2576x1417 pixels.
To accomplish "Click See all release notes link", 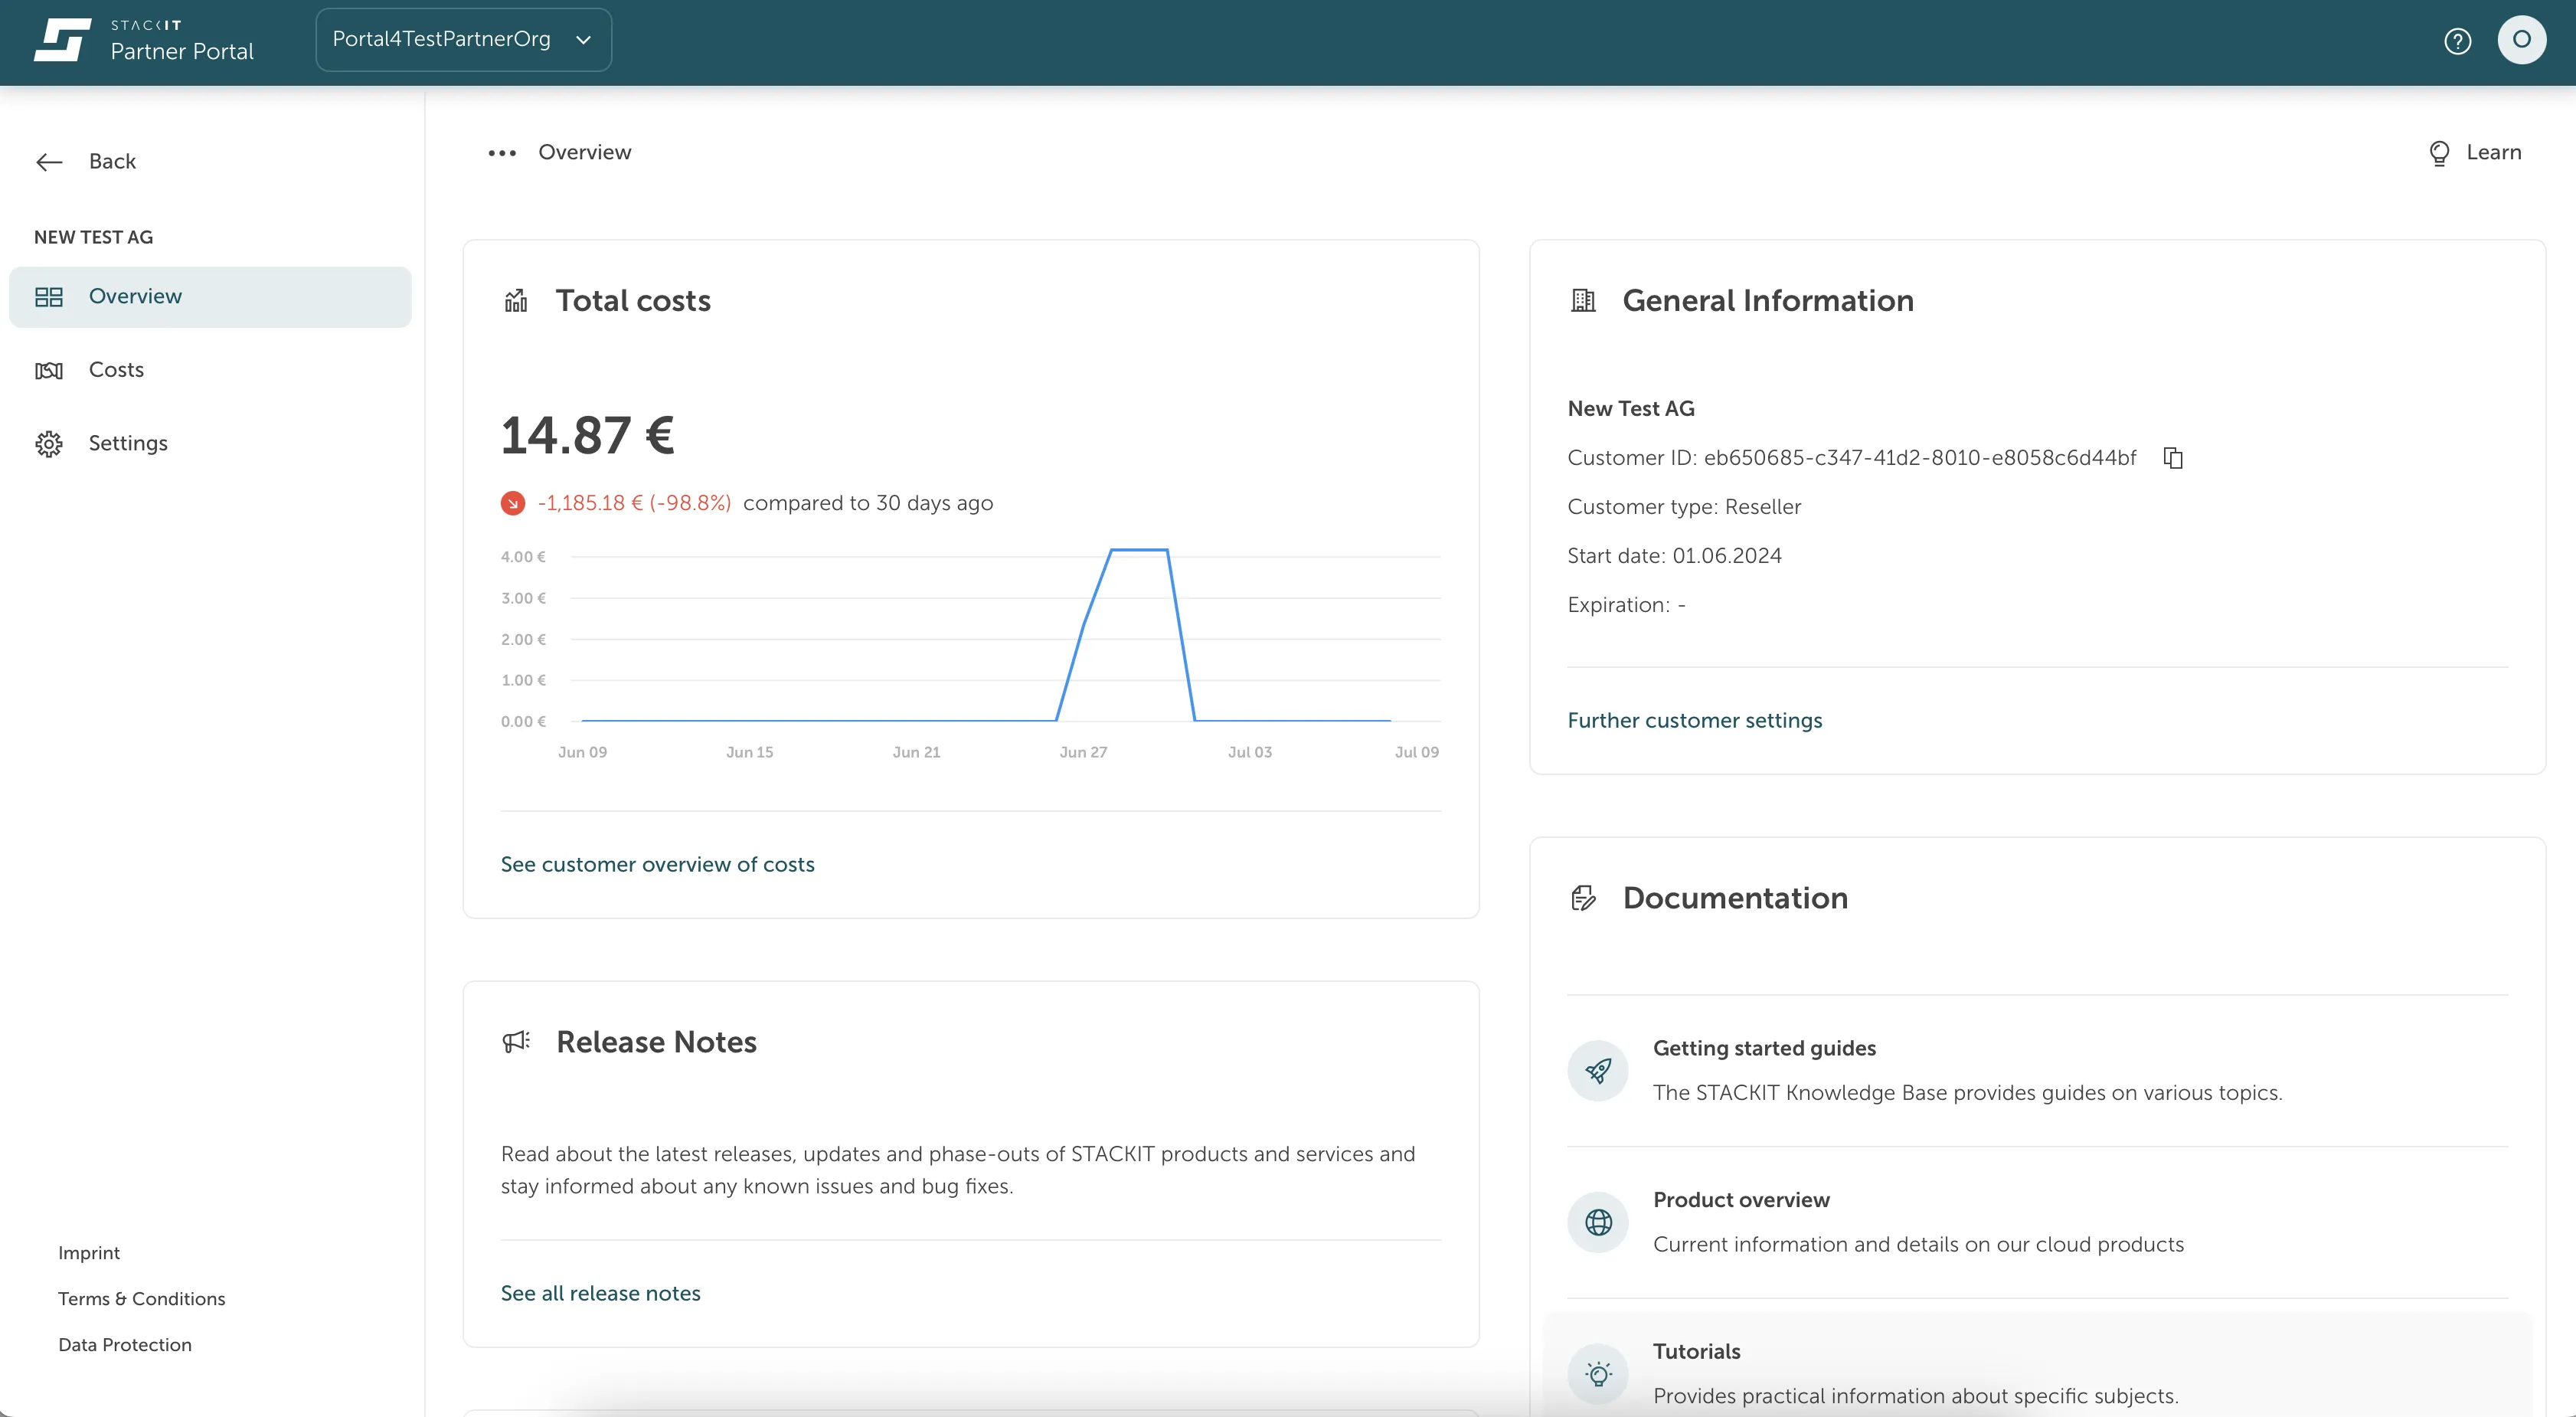I will [x=600, y=1293].
